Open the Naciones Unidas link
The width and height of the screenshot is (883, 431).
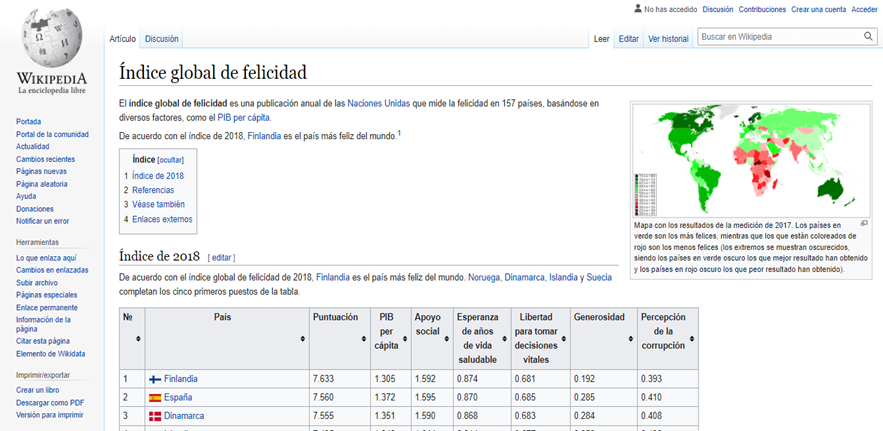tap(378, 104)
